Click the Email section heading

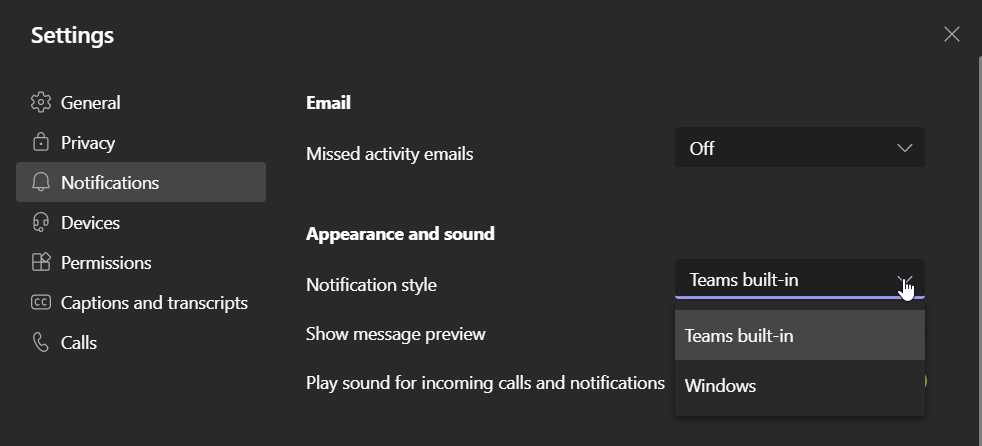point(328,102)
